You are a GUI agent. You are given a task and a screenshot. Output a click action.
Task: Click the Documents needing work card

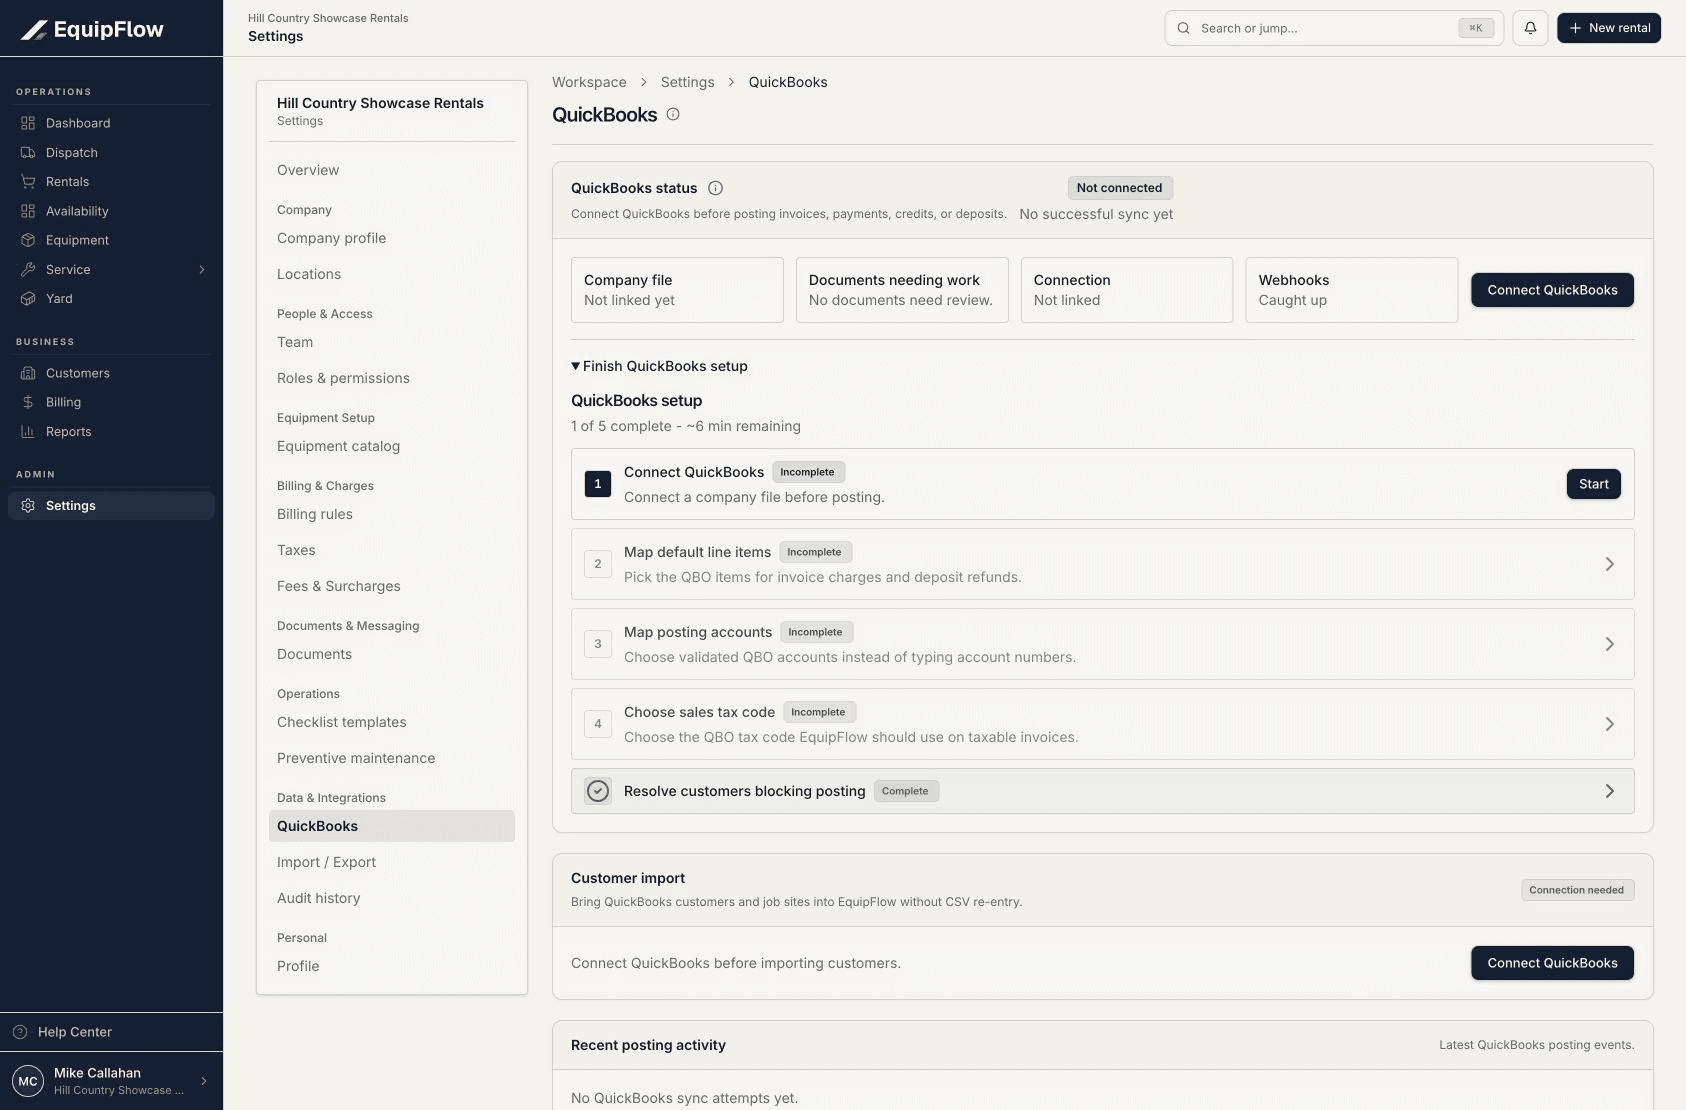902,290
